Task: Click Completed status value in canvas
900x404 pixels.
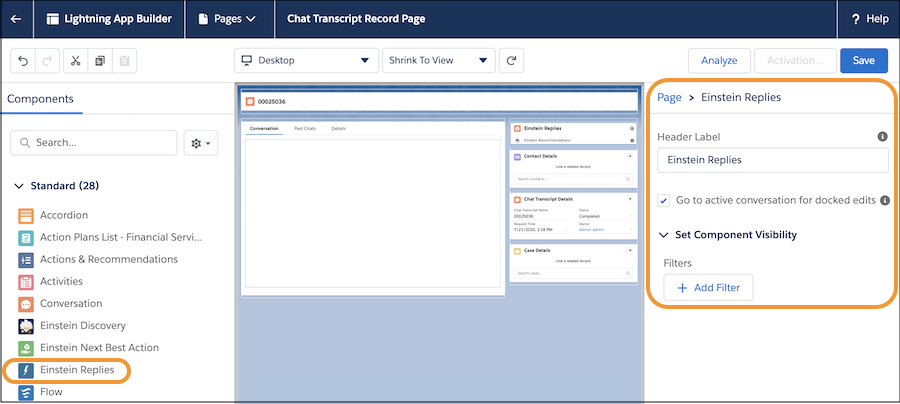Action: (x=589, y=216)
